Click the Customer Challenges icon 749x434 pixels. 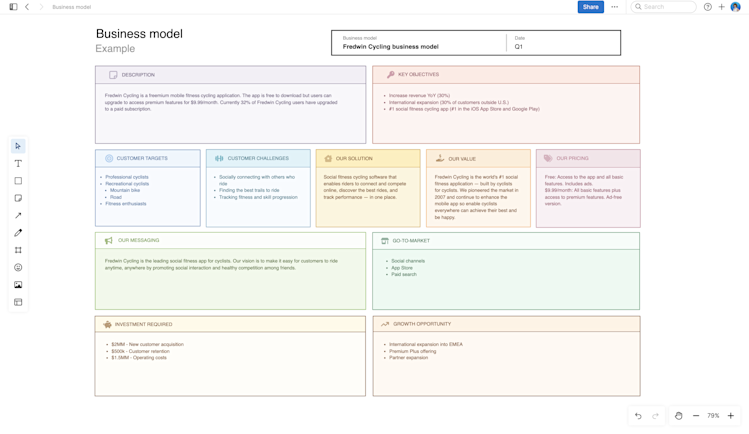219,158
